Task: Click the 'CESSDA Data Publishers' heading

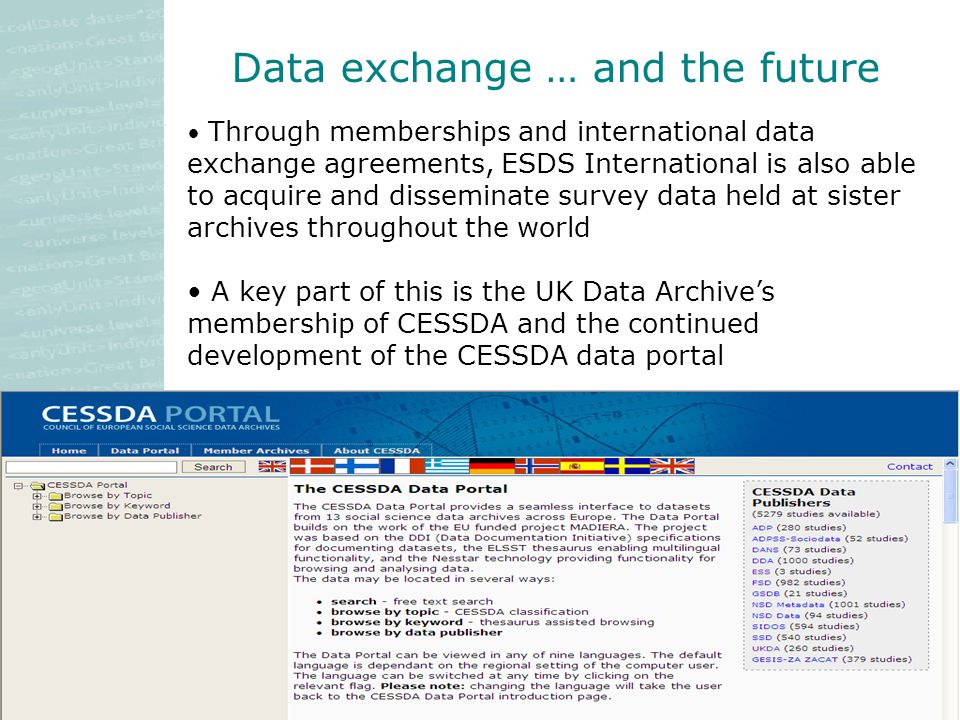Action: (x=803, y=497)
